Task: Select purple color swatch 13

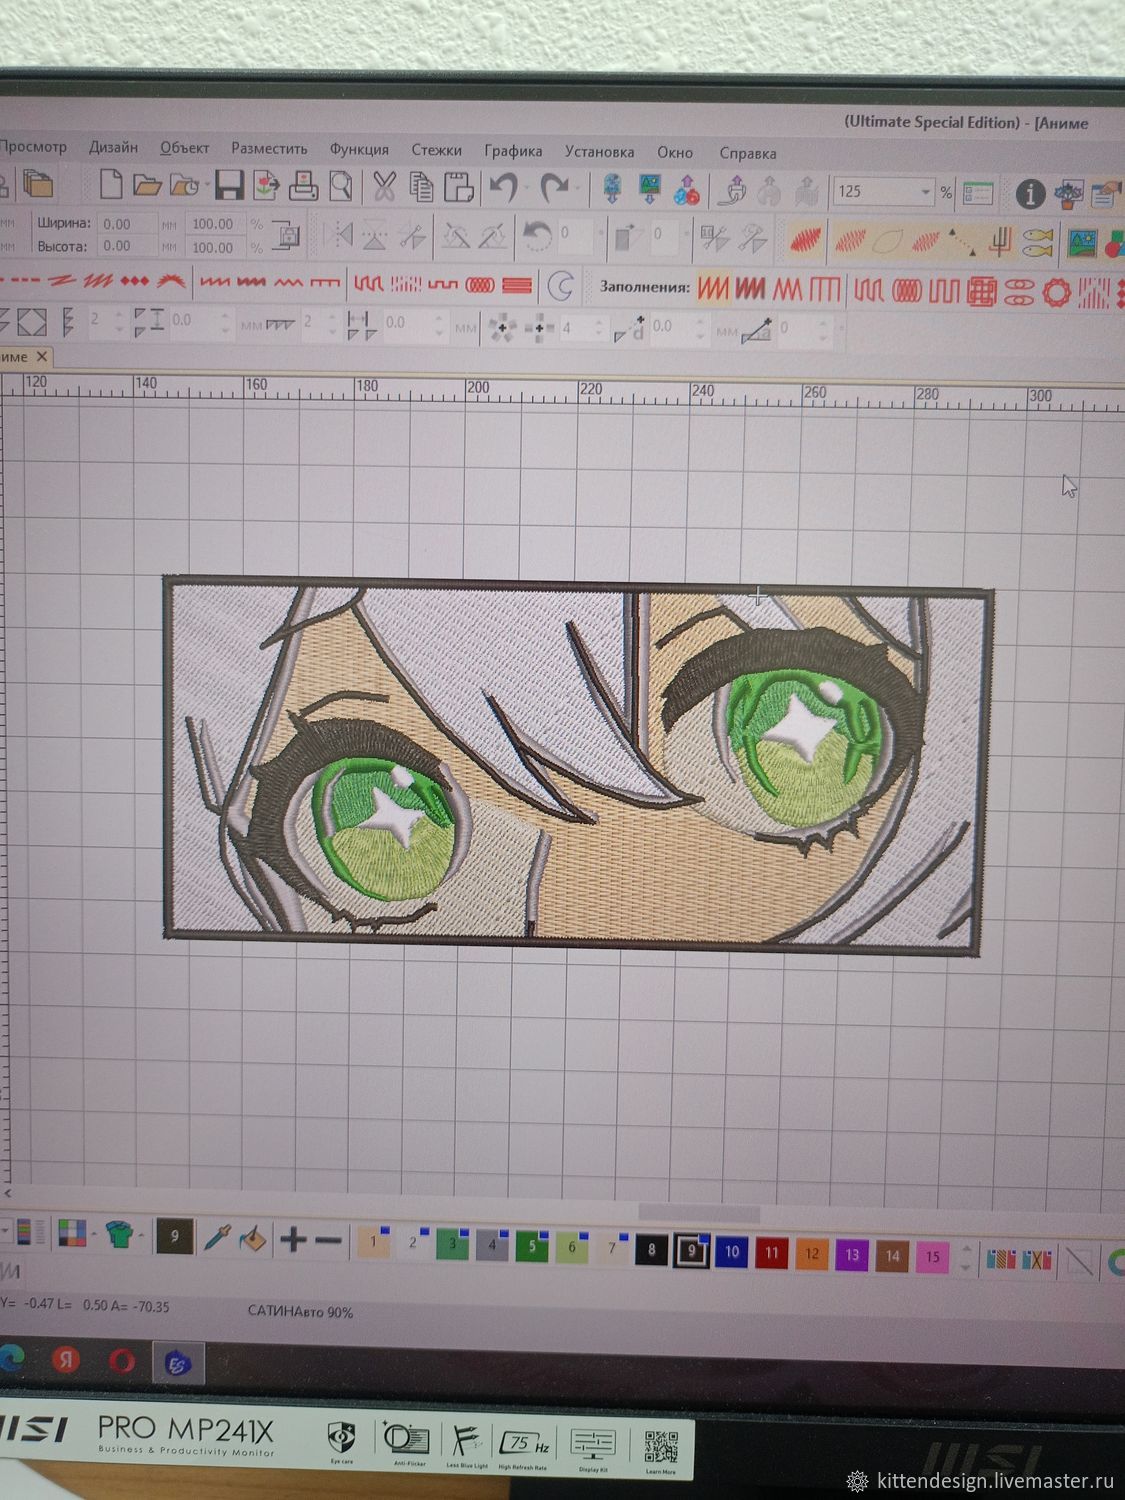Action: 852,1255
